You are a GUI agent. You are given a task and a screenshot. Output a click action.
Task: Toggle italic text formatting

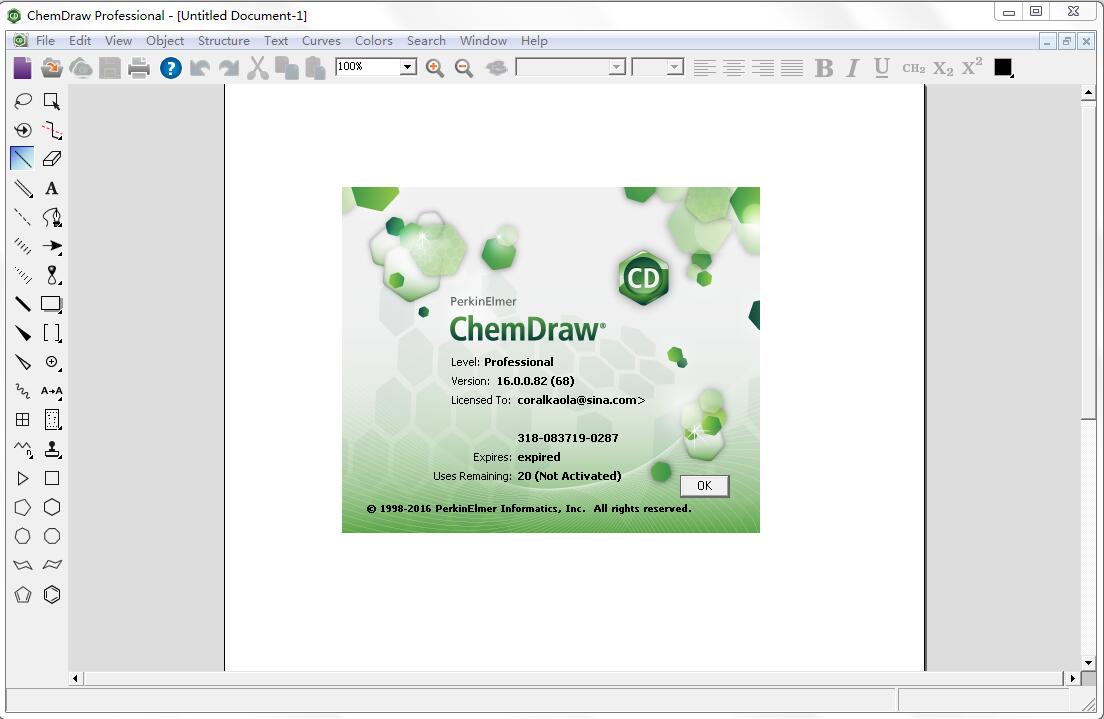851,68
